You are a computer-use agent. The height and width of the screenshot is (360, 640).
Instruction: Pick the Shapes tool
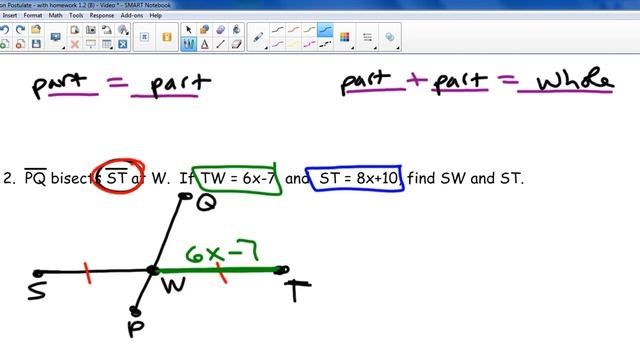pos(204,30)
